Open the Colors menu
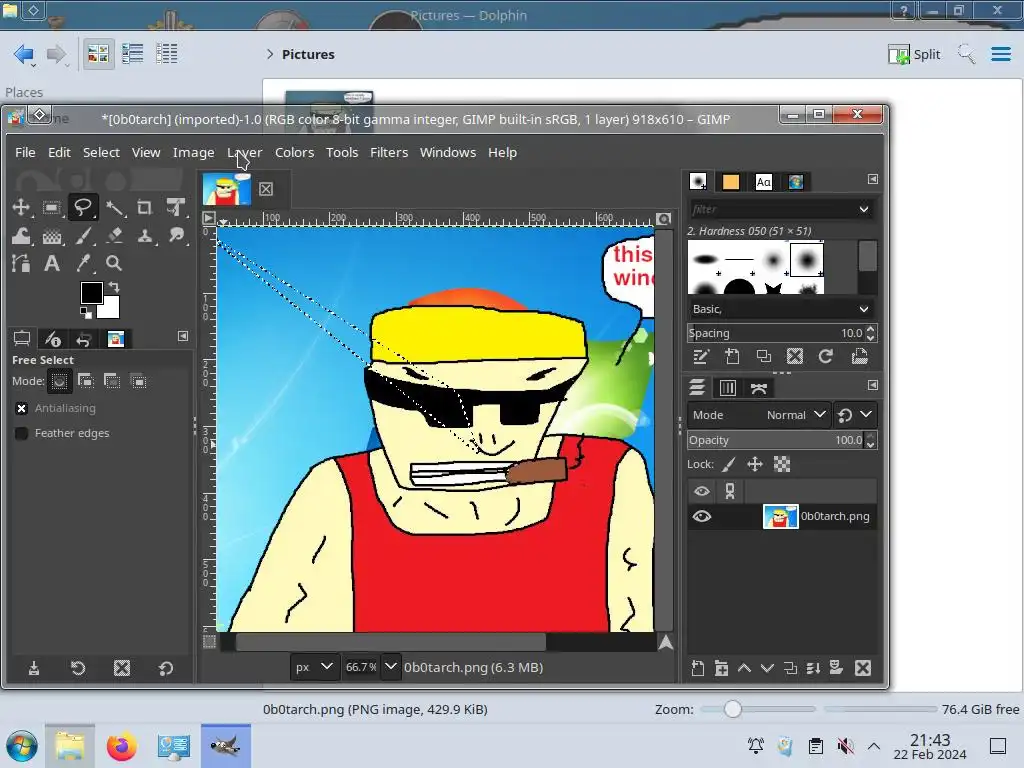This screenshot has height=768, width=1024. tap(295, 152)
